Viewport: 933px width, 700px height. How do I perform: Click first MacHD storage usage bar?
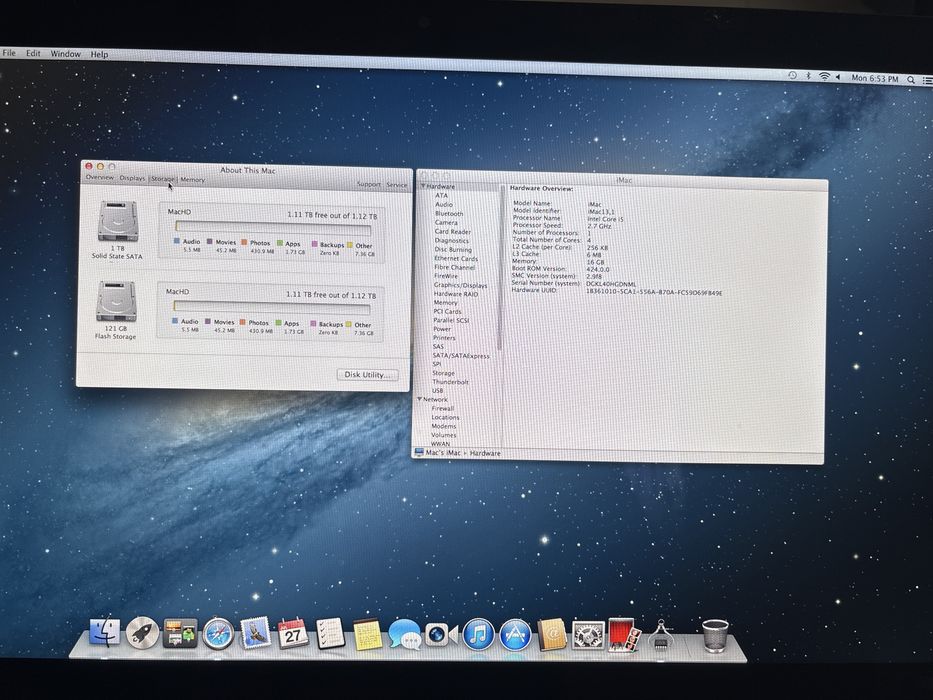coord(273,228)
